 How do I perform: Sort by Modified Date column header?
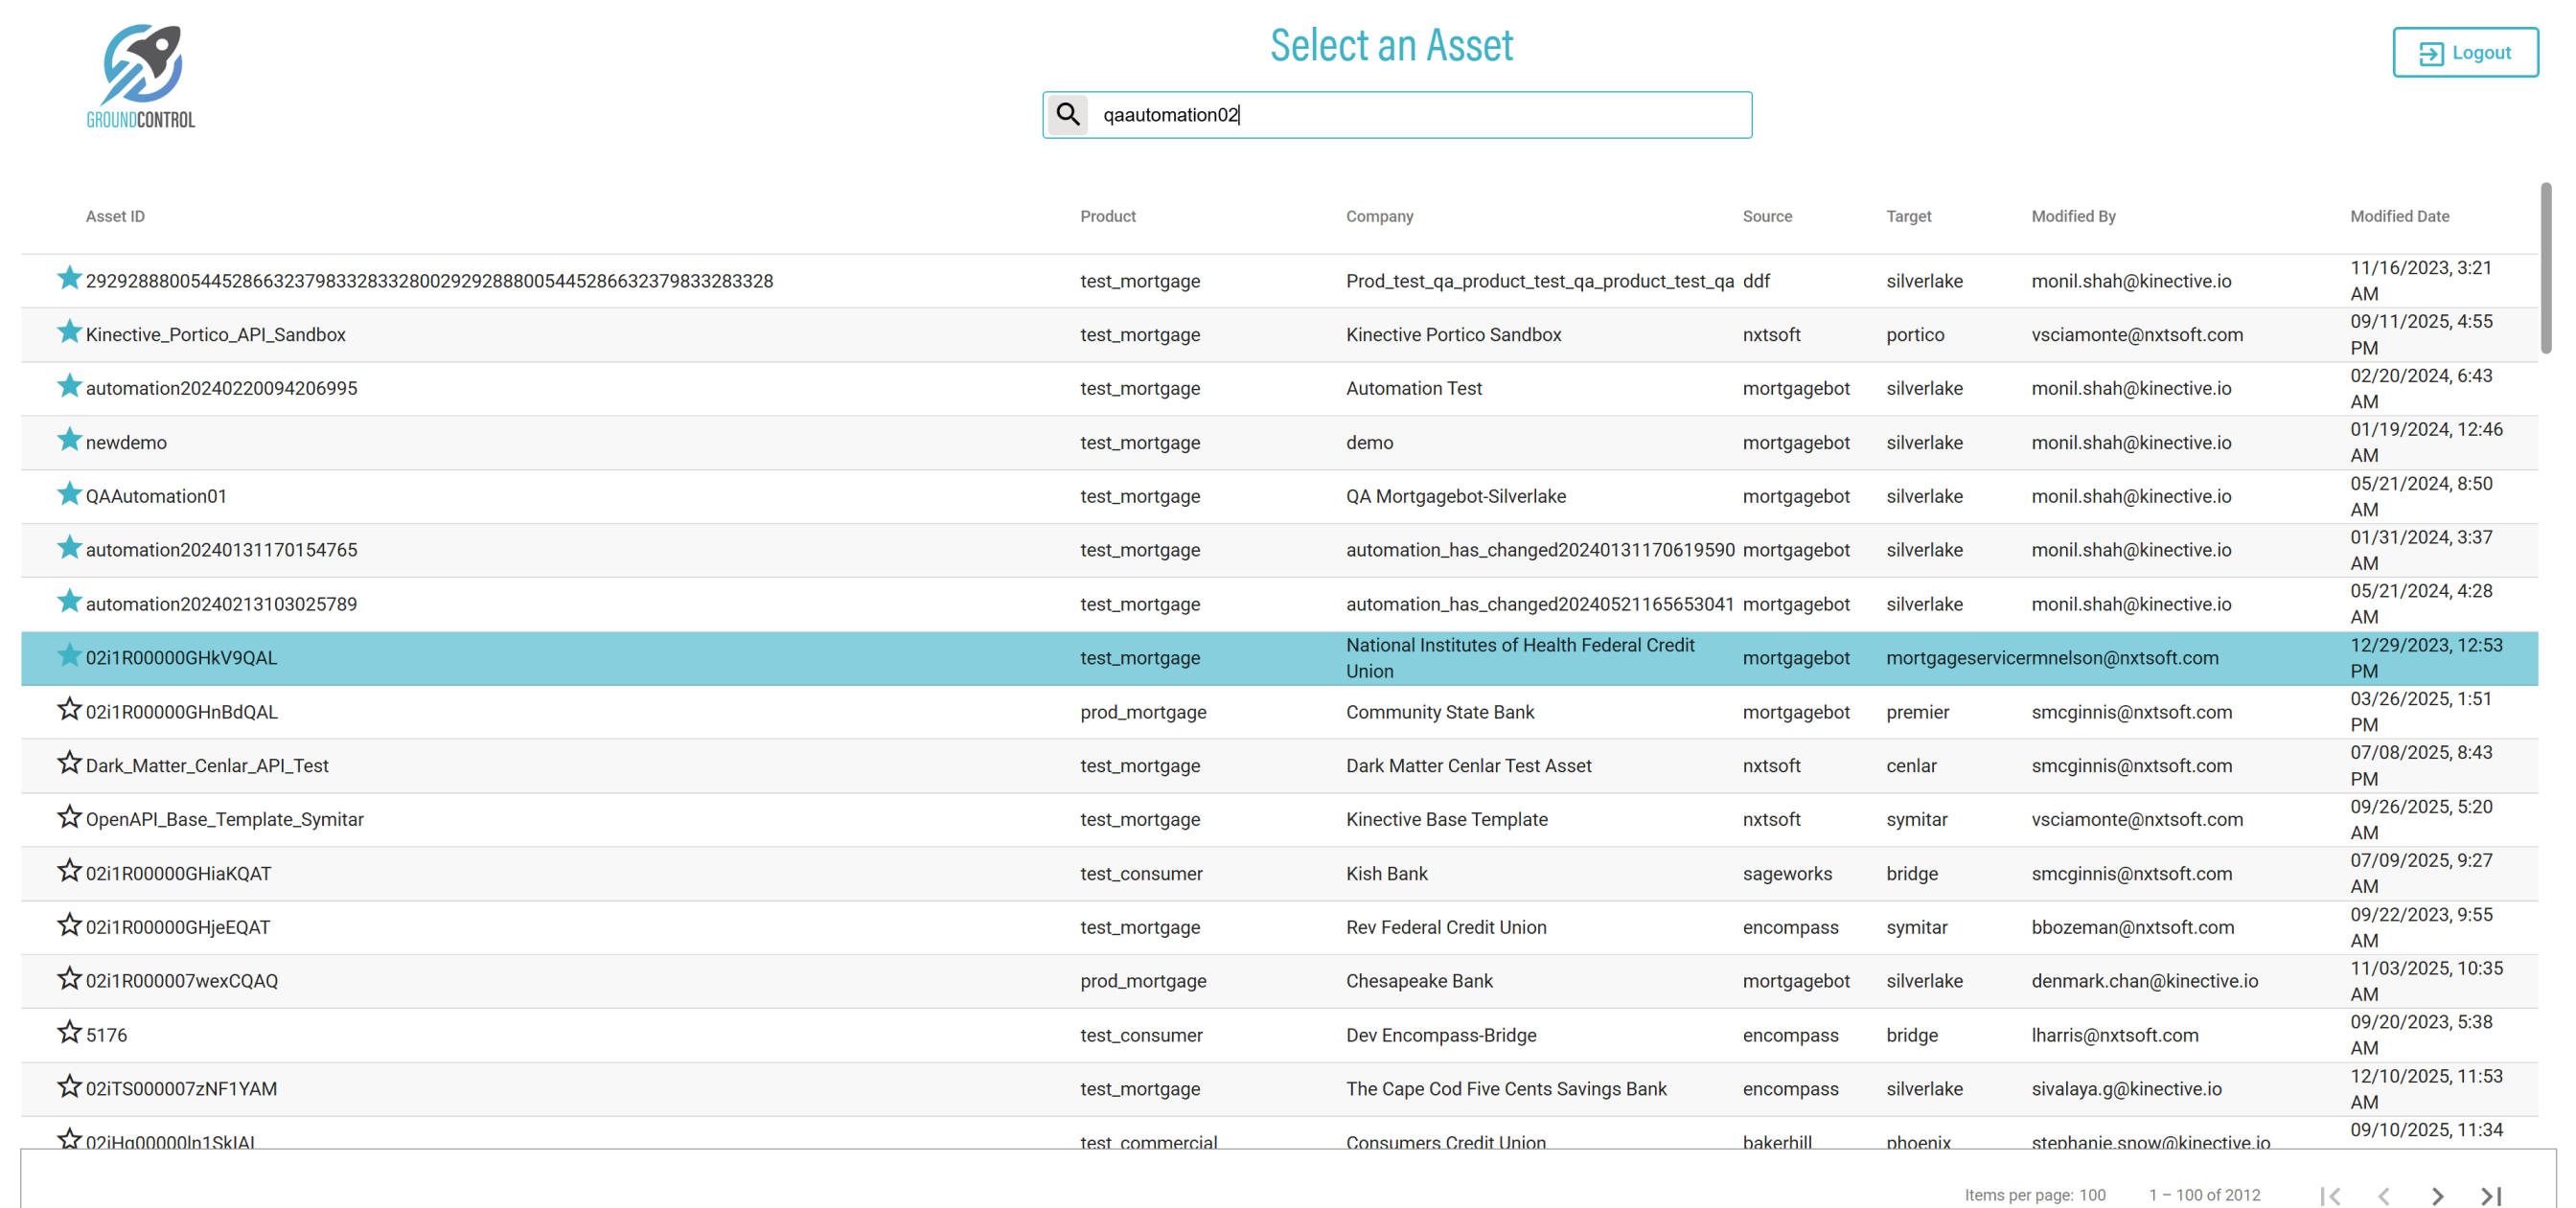point(2398,216)
